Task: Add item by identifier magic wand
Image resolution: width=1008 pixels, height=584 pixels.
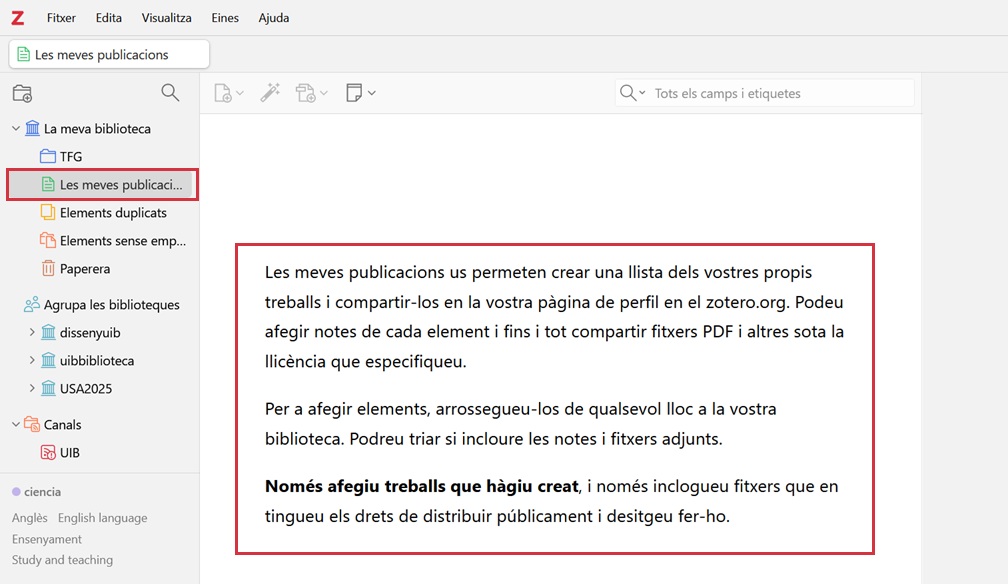Action: [270, 93]
